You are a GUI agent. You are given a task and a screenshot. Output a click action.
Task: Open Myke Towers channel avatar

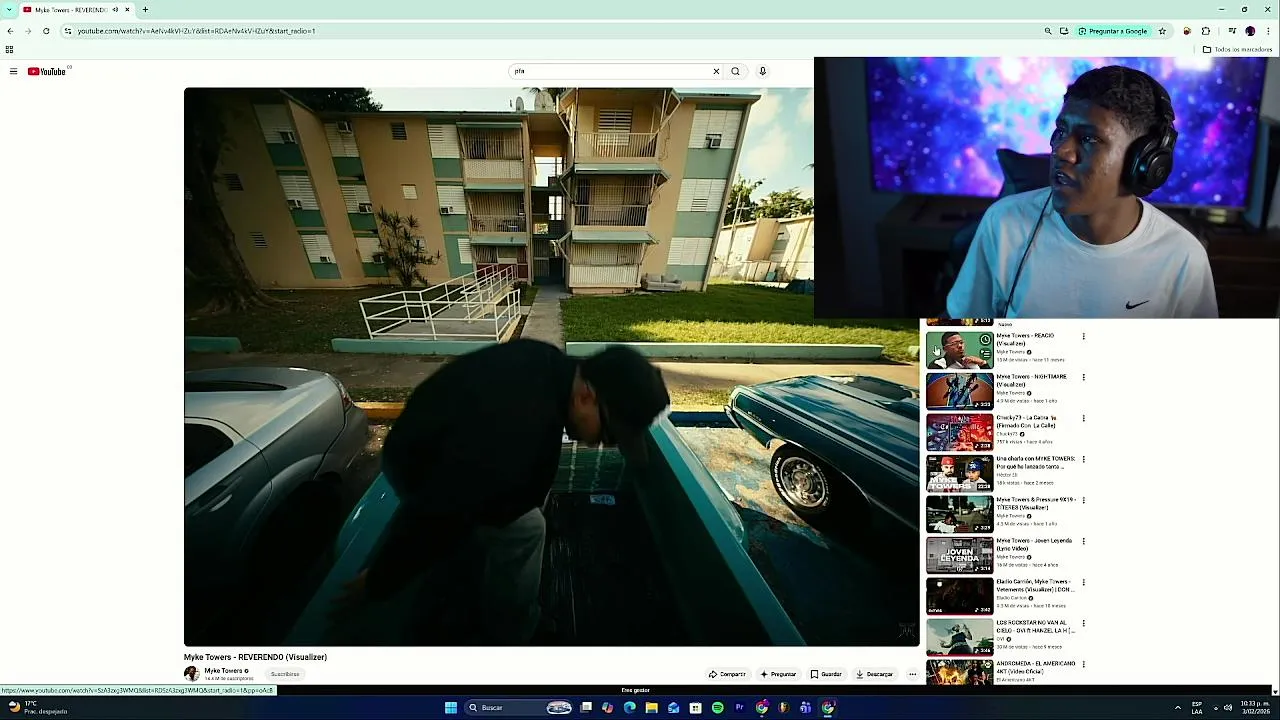(x=191, y=673)
